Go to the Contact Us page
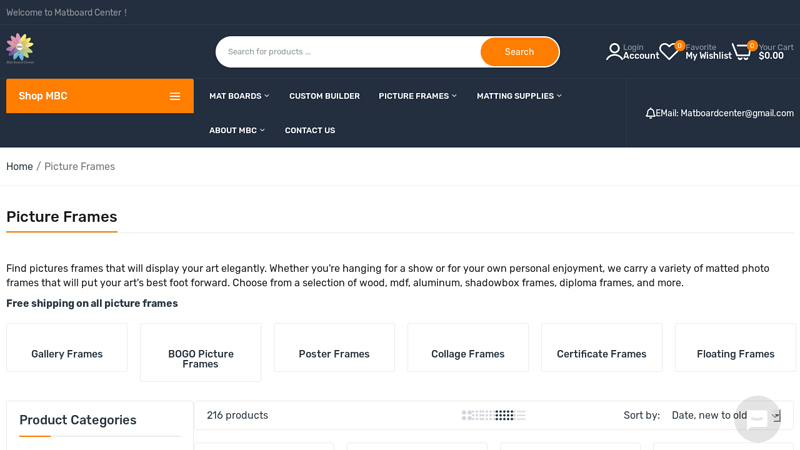The height and width of the screenshot is (450, 800). 310,130
